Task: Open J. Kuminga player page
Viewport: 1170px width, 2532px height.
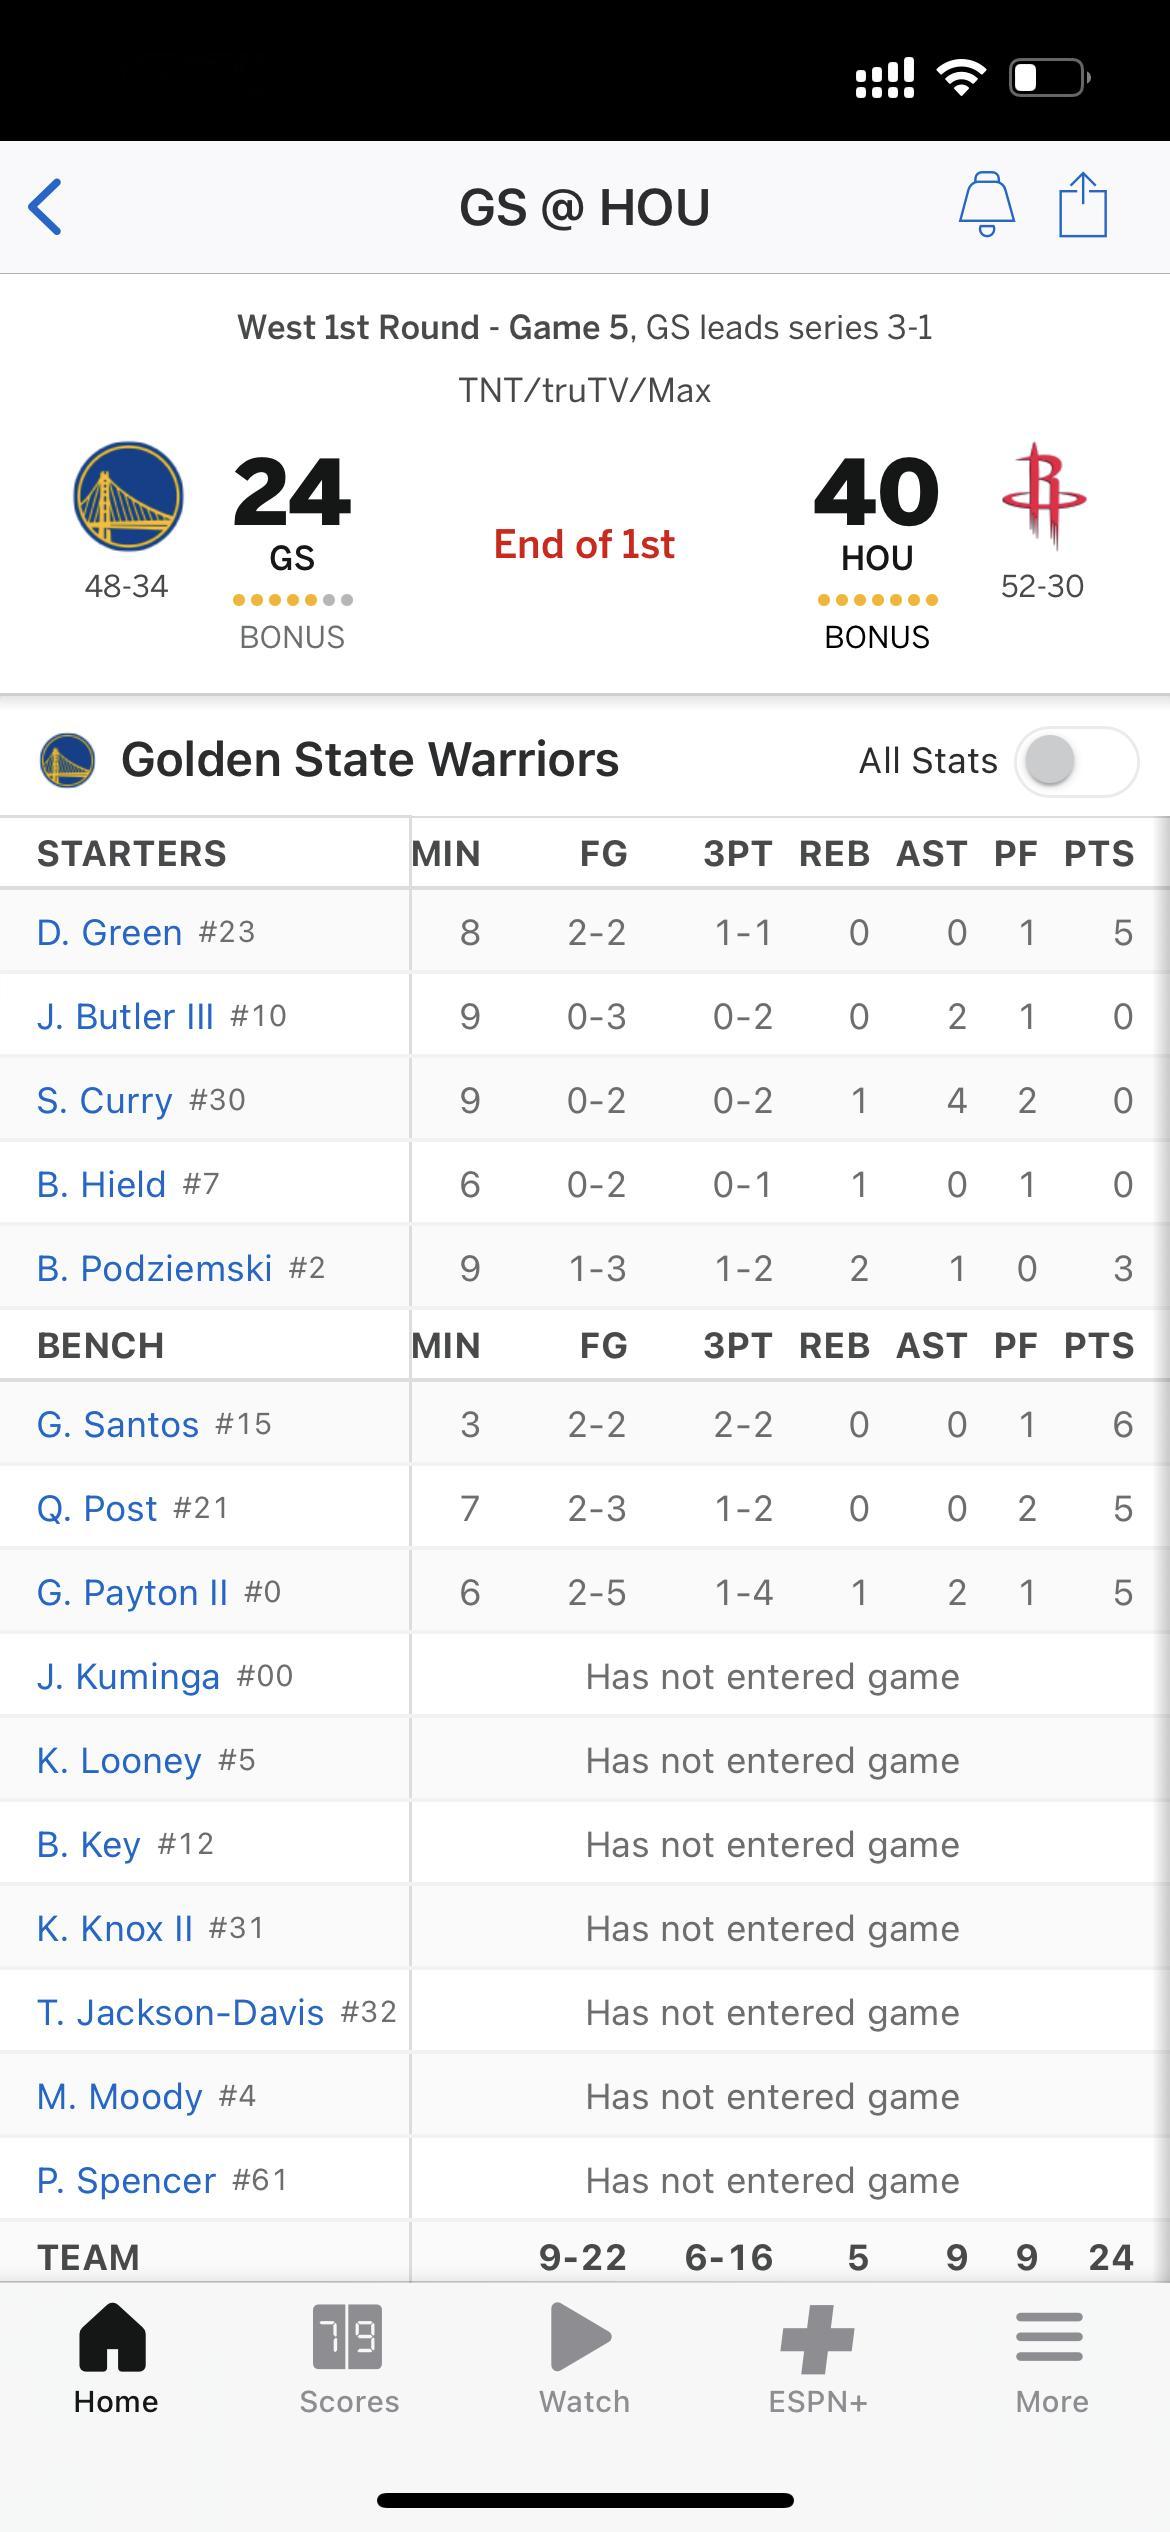Action: point(128,1676)
